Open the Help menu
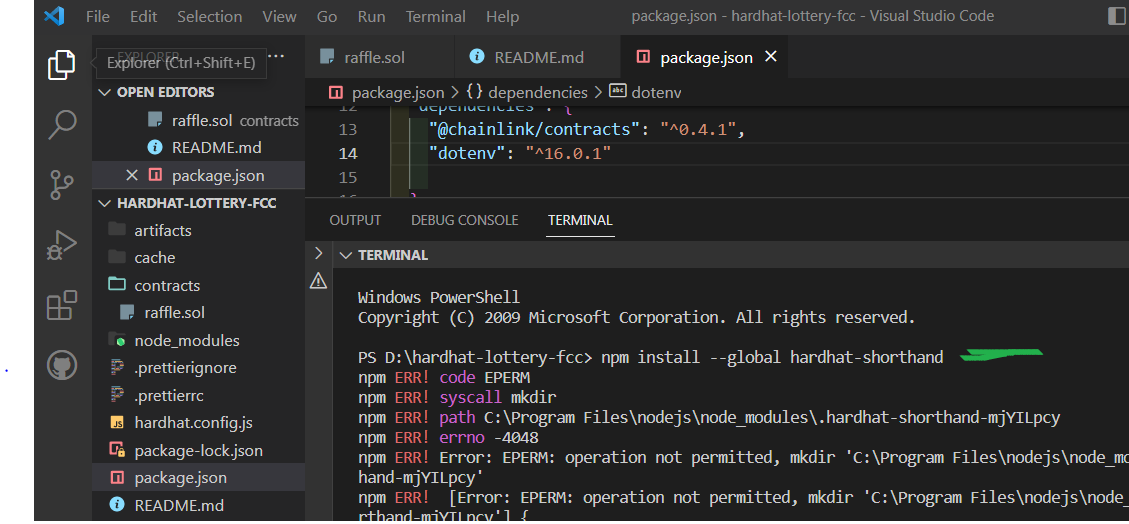1129x524 pixels. pyautogui.click(x=503, y=16)
